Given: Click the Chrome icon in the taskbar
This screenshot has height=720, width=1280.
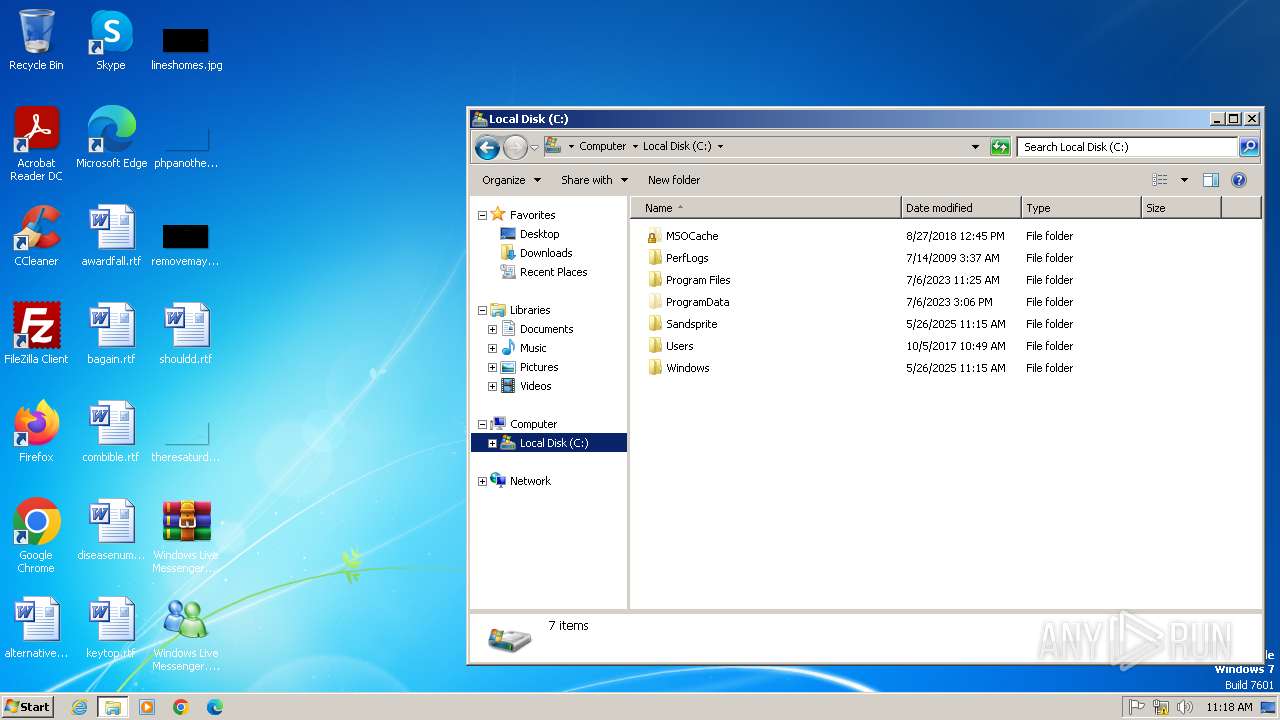Looking at the screenshot, I should [181, 707].
